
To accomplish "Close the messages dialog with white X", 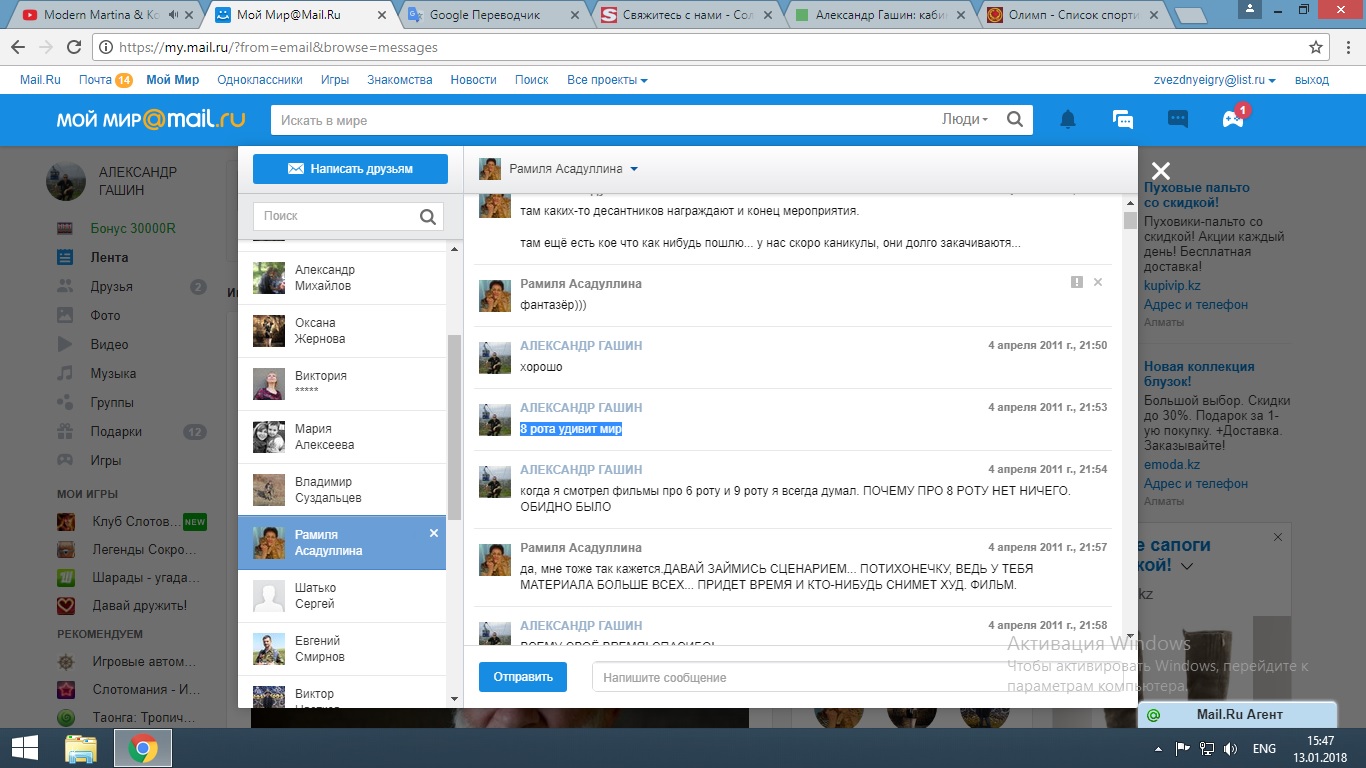I will (x=1161, y=171).
